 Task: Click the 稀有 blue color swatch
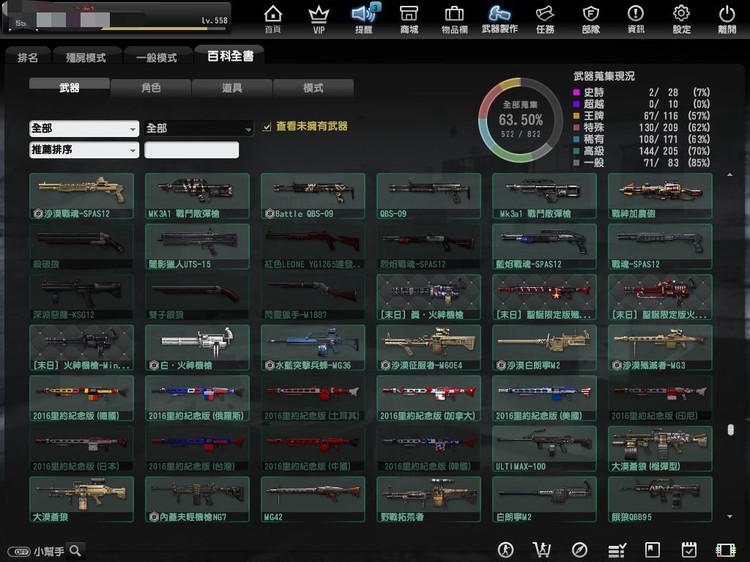pos(576,139)
